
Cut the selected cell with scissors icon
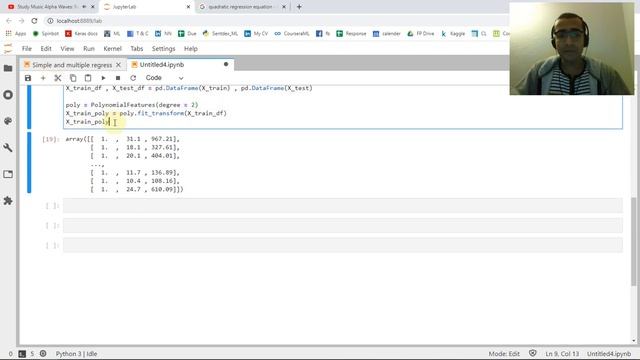click(x=58, y=78)
